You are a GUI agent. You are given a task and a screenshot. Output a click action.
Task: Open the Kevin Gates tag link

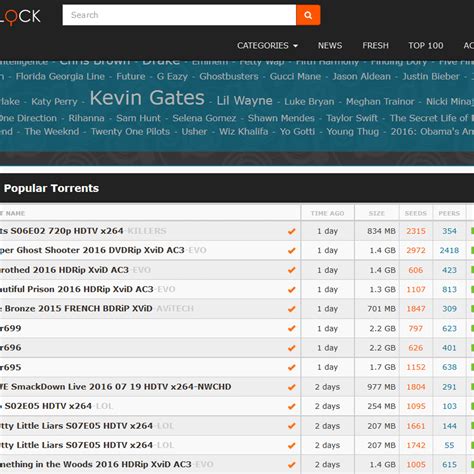(x=147, y=98)
